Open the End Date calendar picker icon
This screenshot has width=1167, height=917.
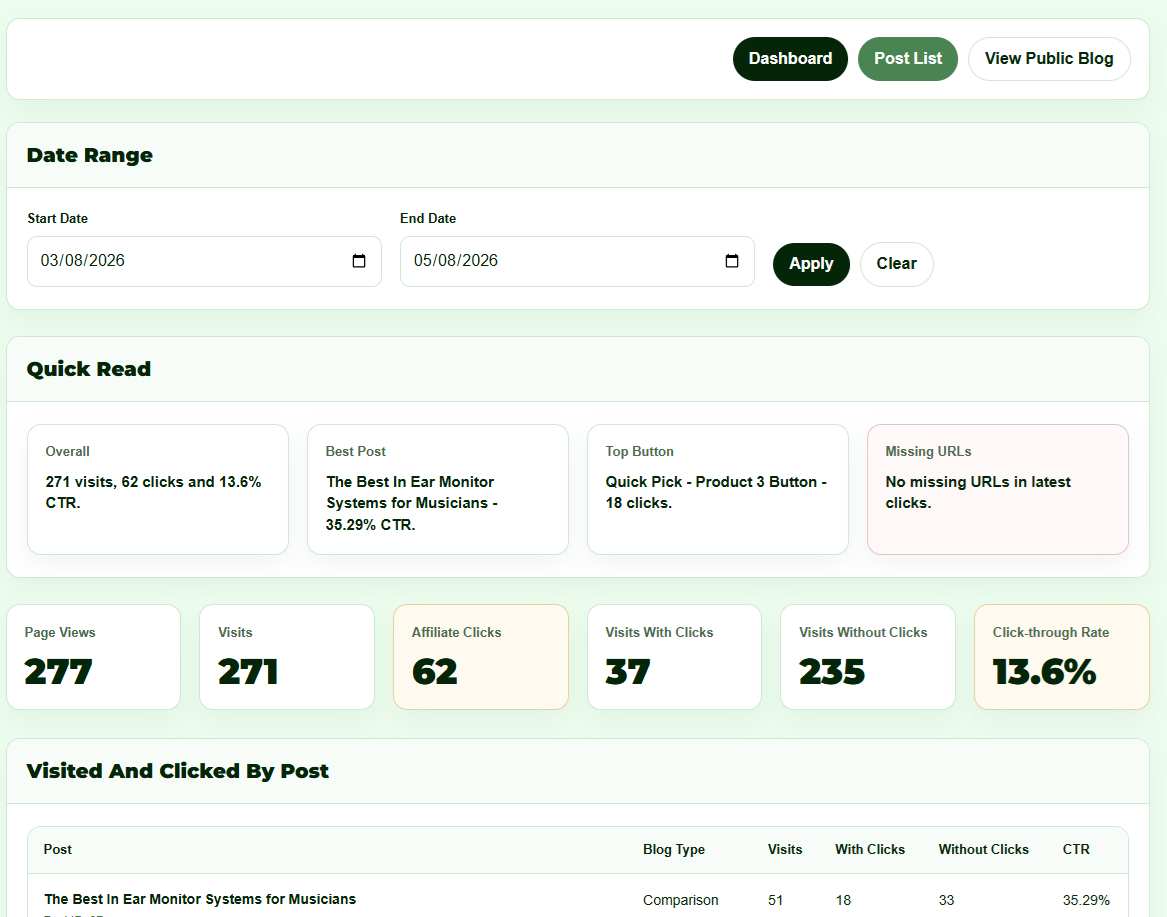[x=732, y=261]
